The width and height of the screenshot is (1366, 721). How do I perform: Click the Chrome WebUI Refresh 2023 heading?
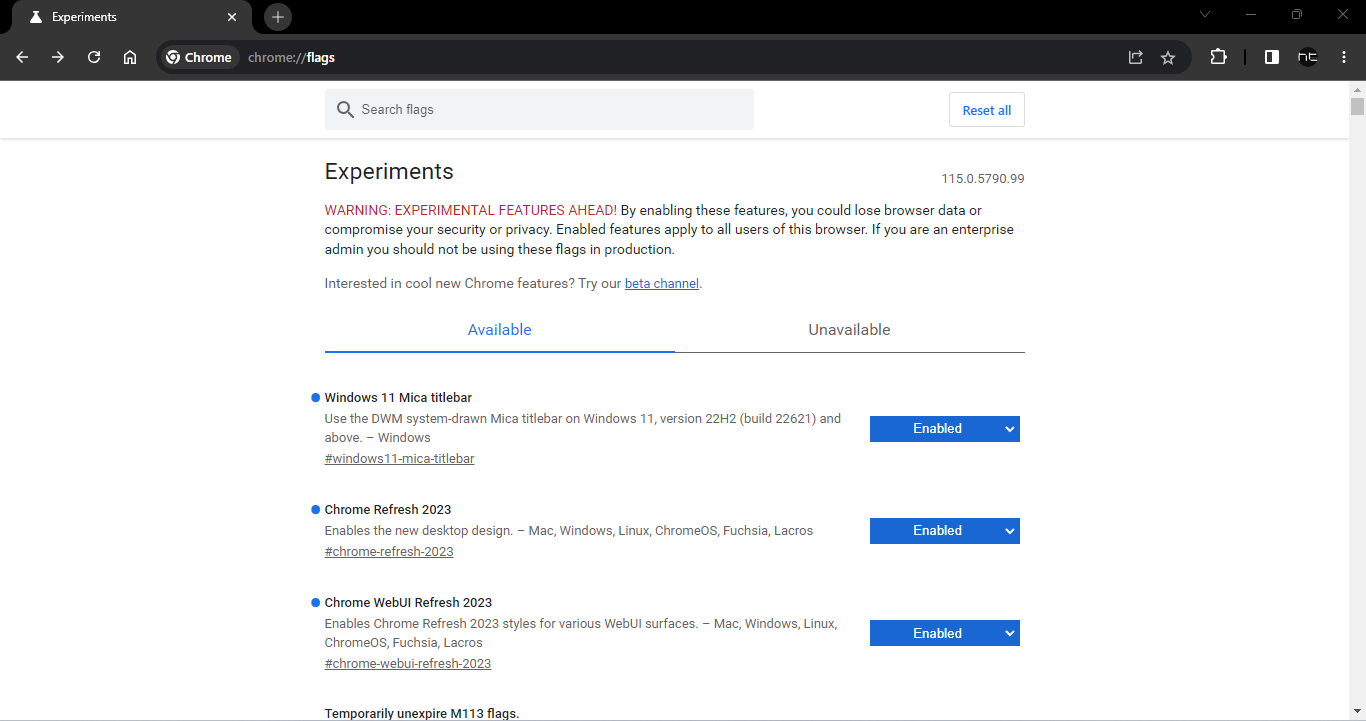[408, 603]
